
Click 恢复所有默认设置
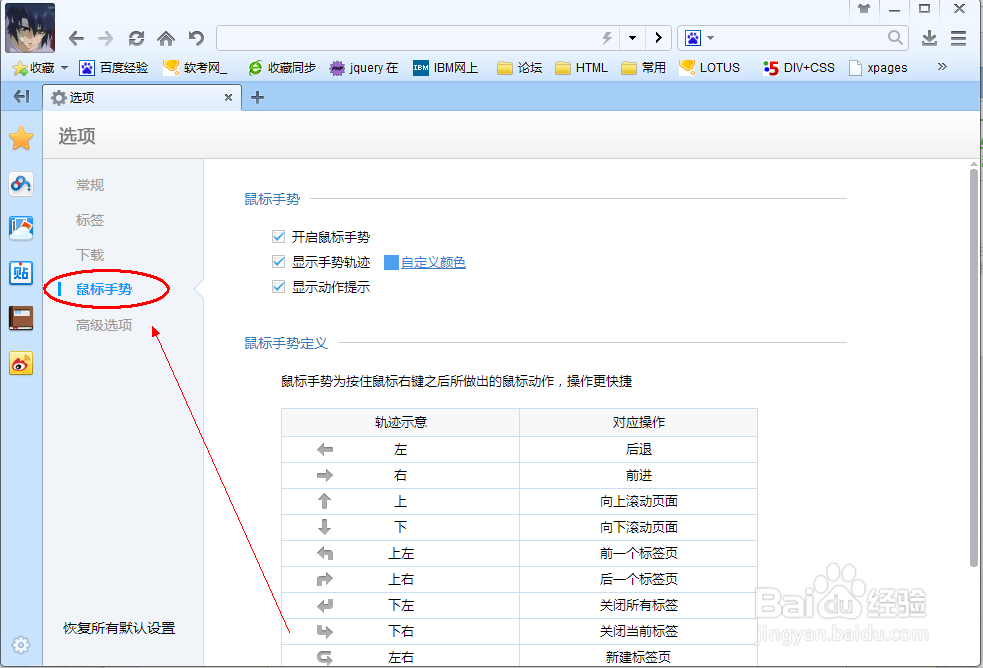[119, 629]
